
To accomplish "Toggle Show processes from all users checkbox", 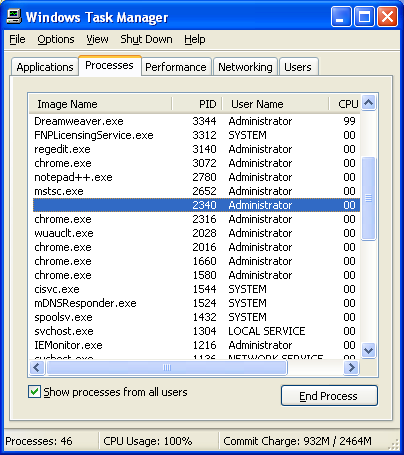I will pos(34,392).
